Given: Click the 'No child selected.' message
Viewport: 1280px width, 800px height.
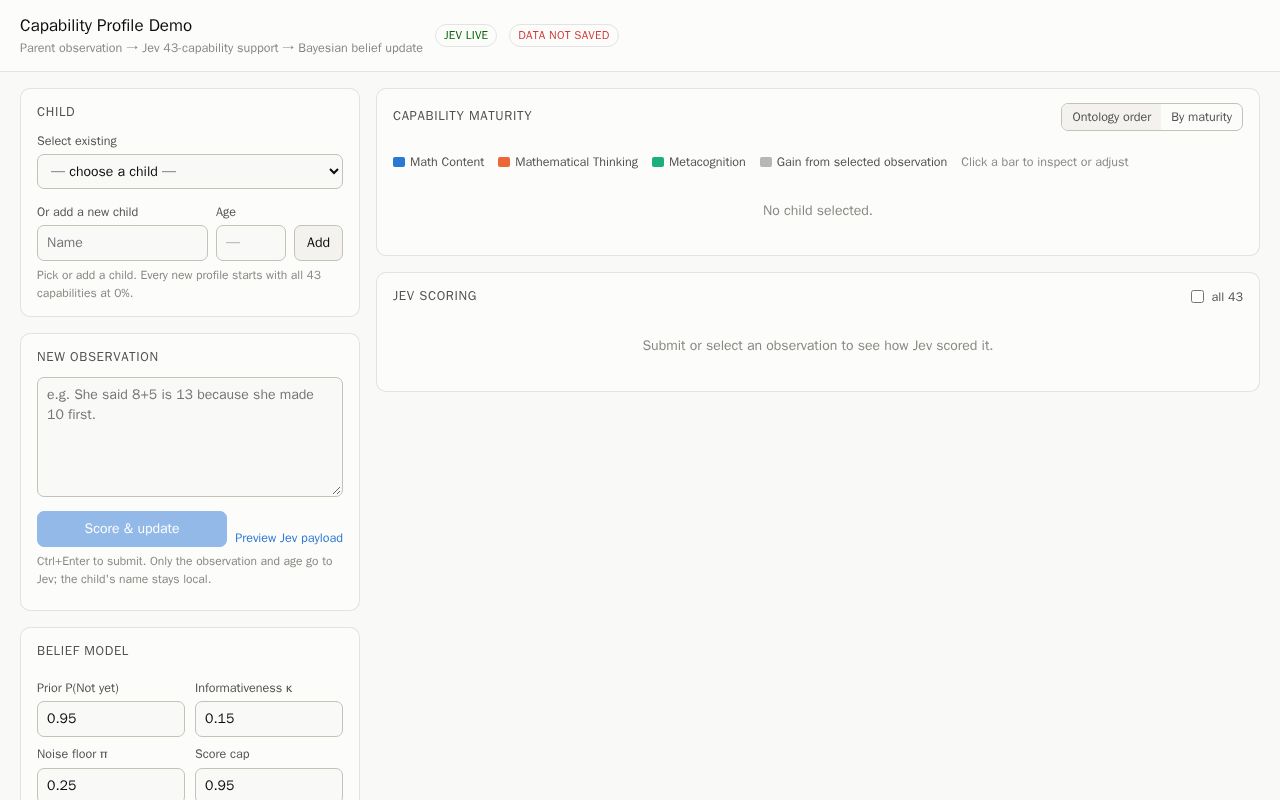Looking at the screenshot, I should [x=818, y=211].
